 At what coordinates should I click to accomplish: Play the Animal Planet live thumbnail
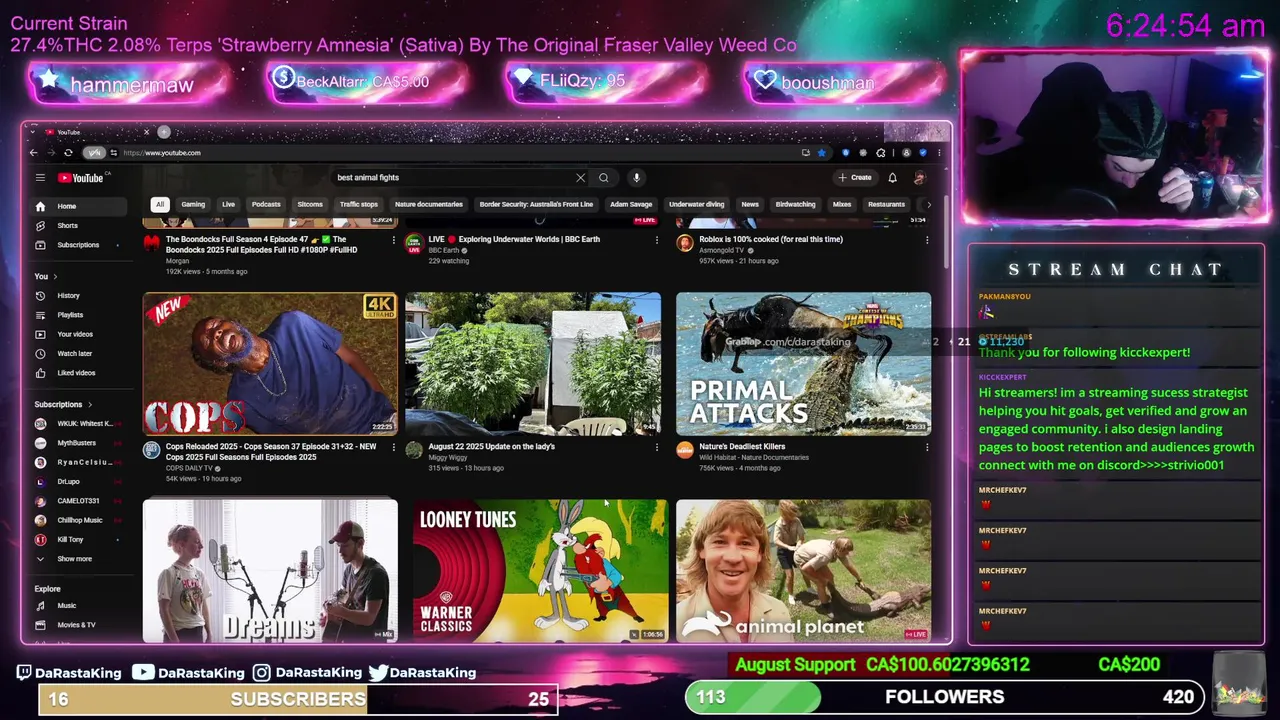803,571
